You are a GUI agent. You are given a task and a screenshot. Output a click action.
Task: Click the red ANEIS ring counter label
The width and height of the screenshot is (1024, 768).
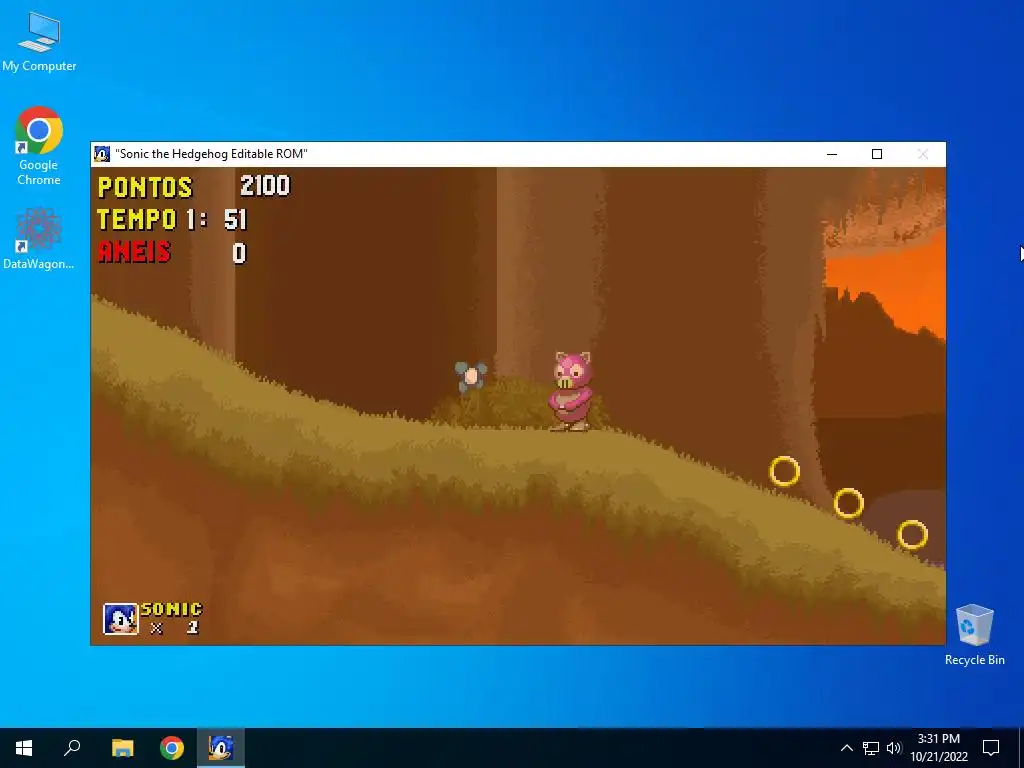point(134,252)
